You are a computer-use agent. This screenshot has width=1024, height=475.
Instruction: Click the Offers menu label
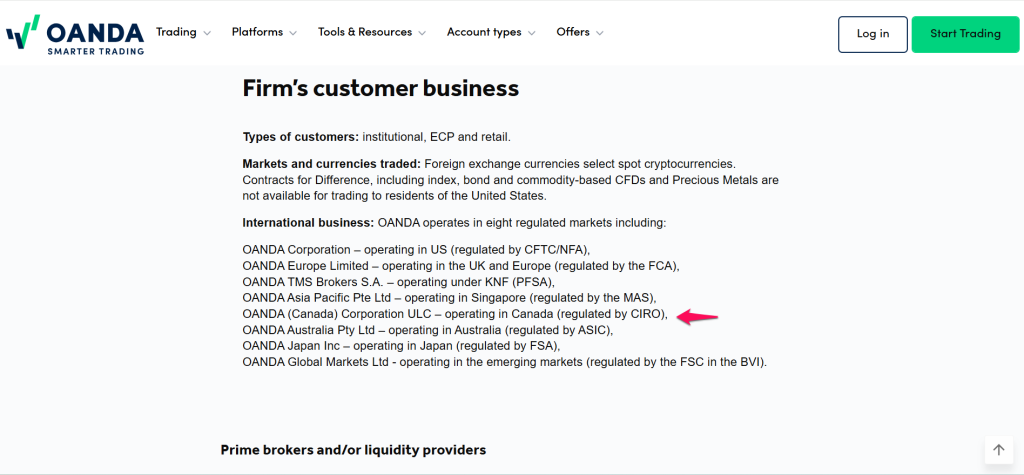573,32
